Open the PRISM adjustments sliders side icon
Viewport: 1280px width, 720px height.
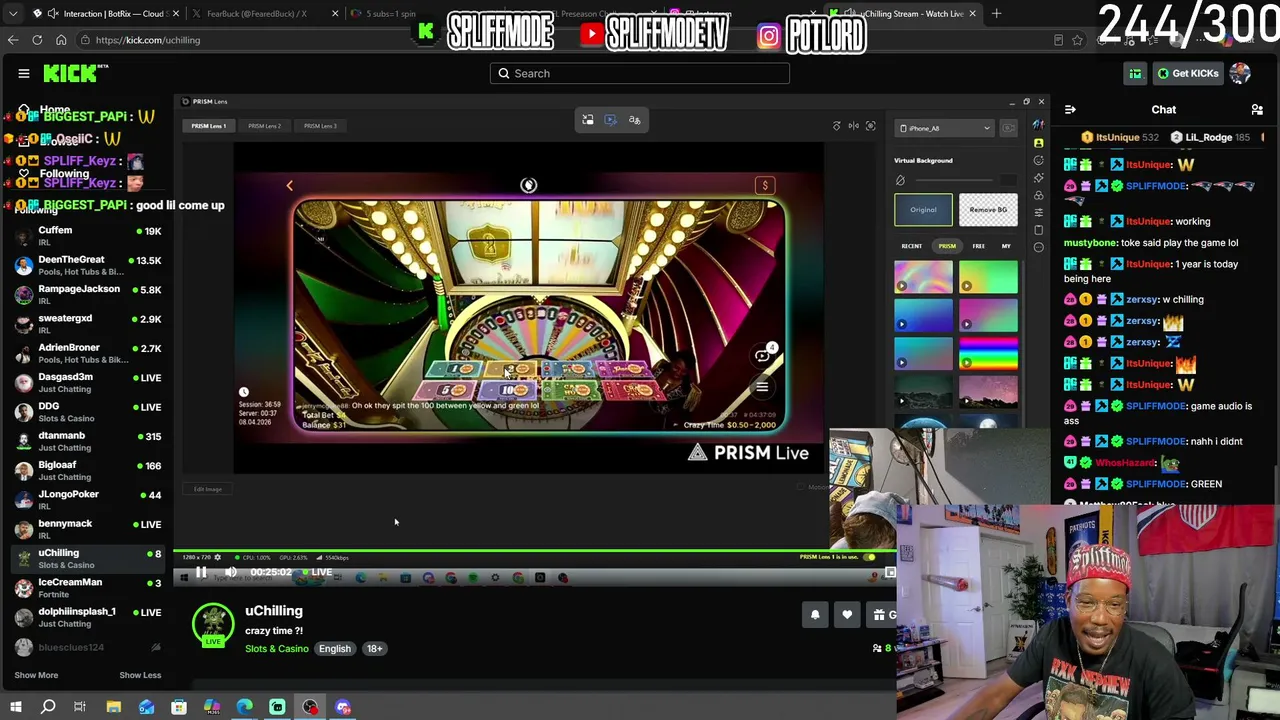(x=1039, y=212)
